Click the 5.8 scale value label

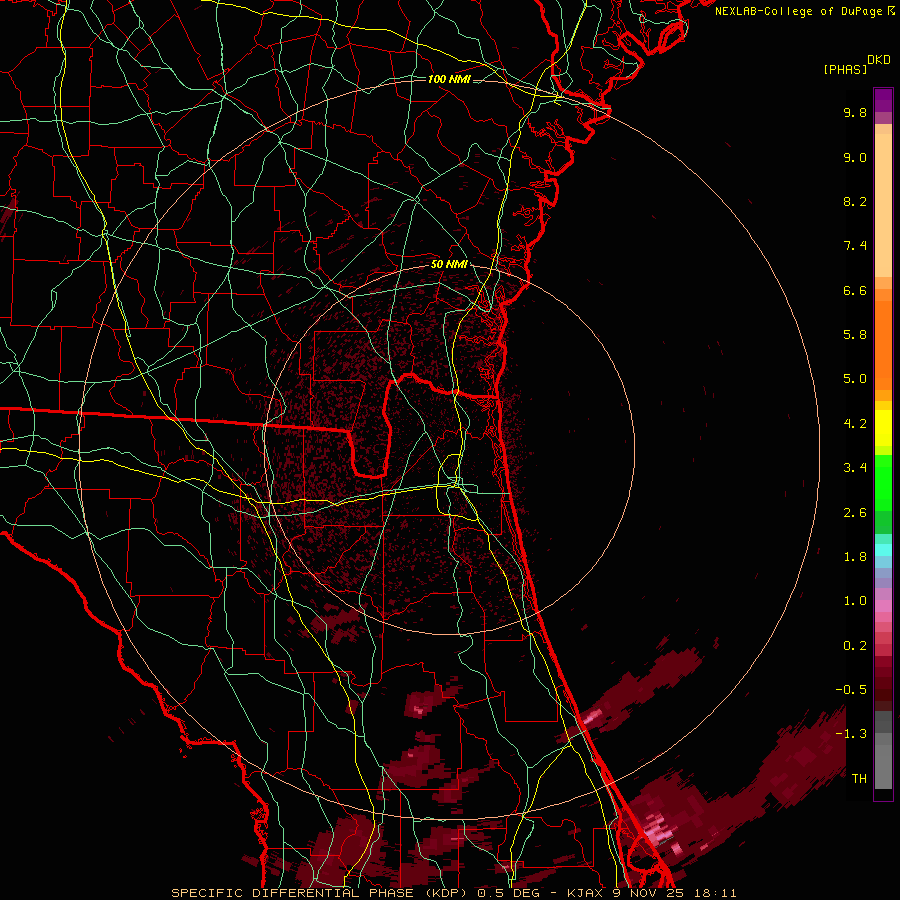click(855, 335)
